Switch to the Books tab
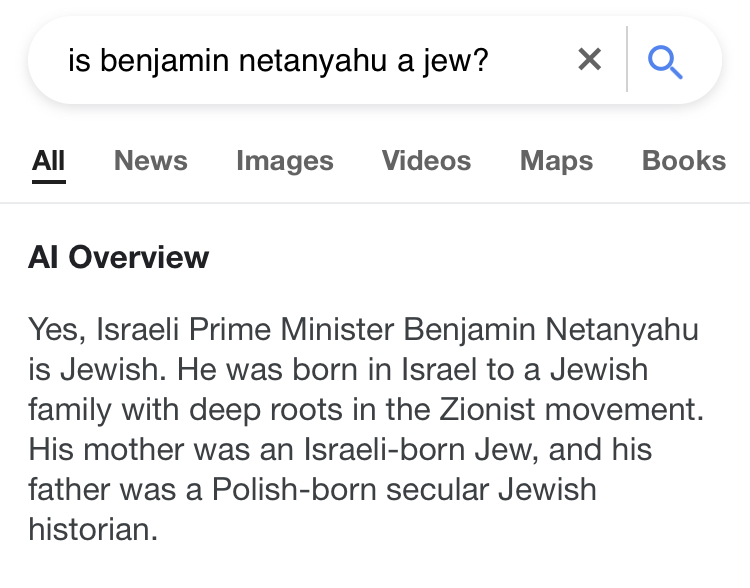750x588 pixels. coord(684,160)
